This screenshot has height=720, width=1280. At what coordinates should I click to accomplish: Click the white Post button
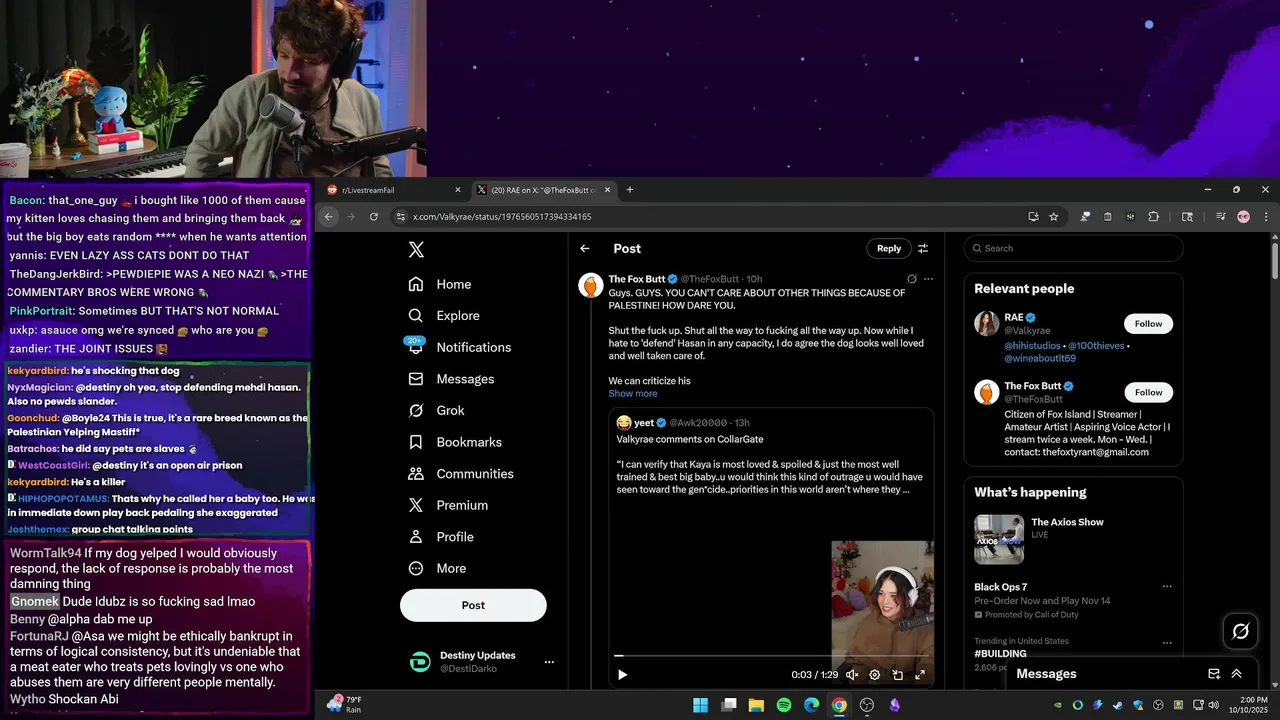[x=473, y=605]
